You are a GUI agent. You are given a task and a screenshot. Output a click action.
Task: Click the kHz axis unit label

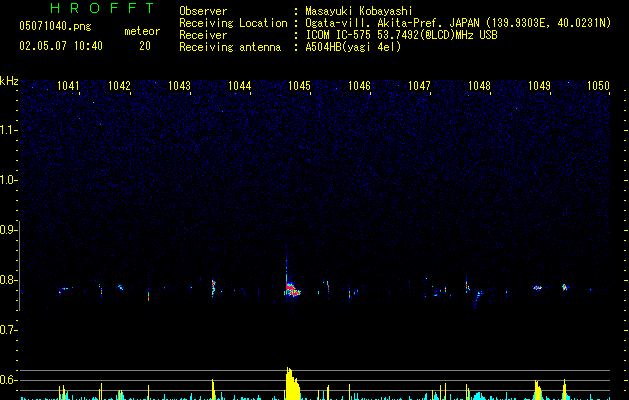point(9,81)
